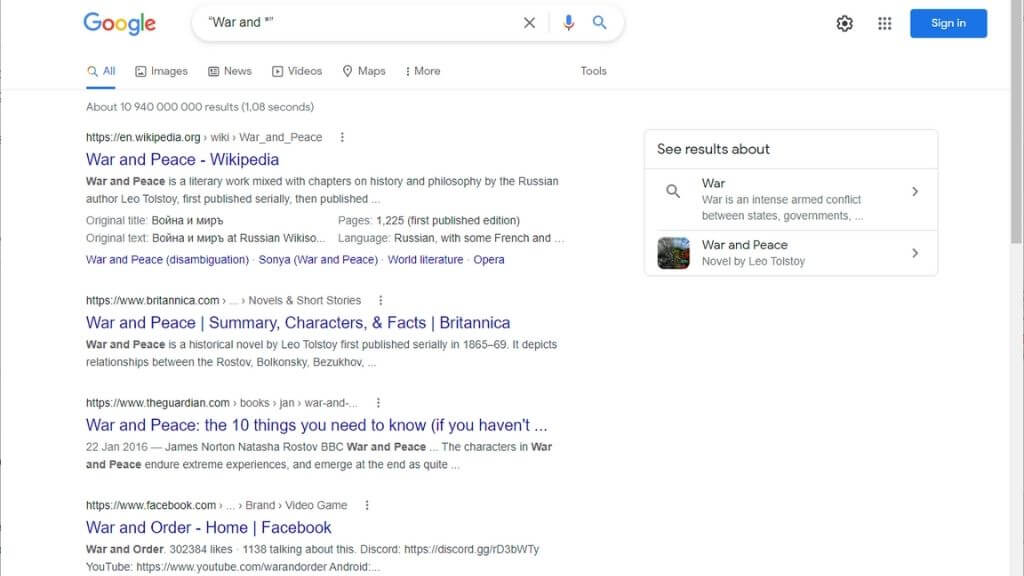Open options menu for Britannica result
Screen dimensions: 1024x576
(381, 300)
